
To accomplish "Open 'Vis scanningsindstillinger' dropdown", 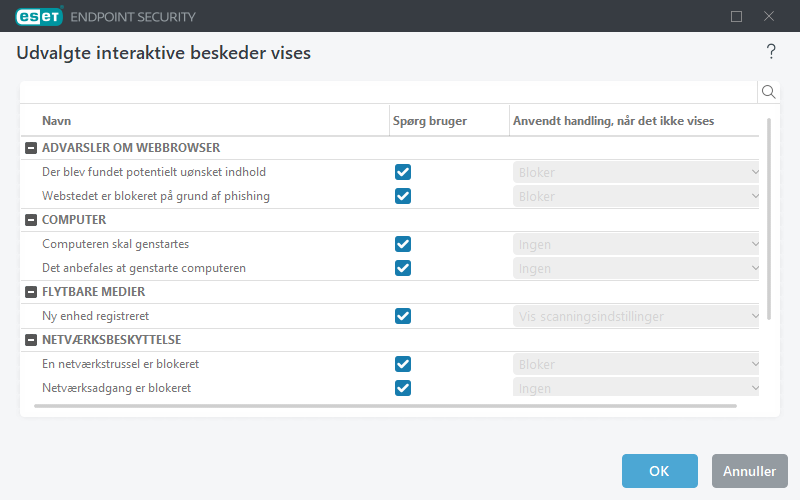I will pos(636,316).
